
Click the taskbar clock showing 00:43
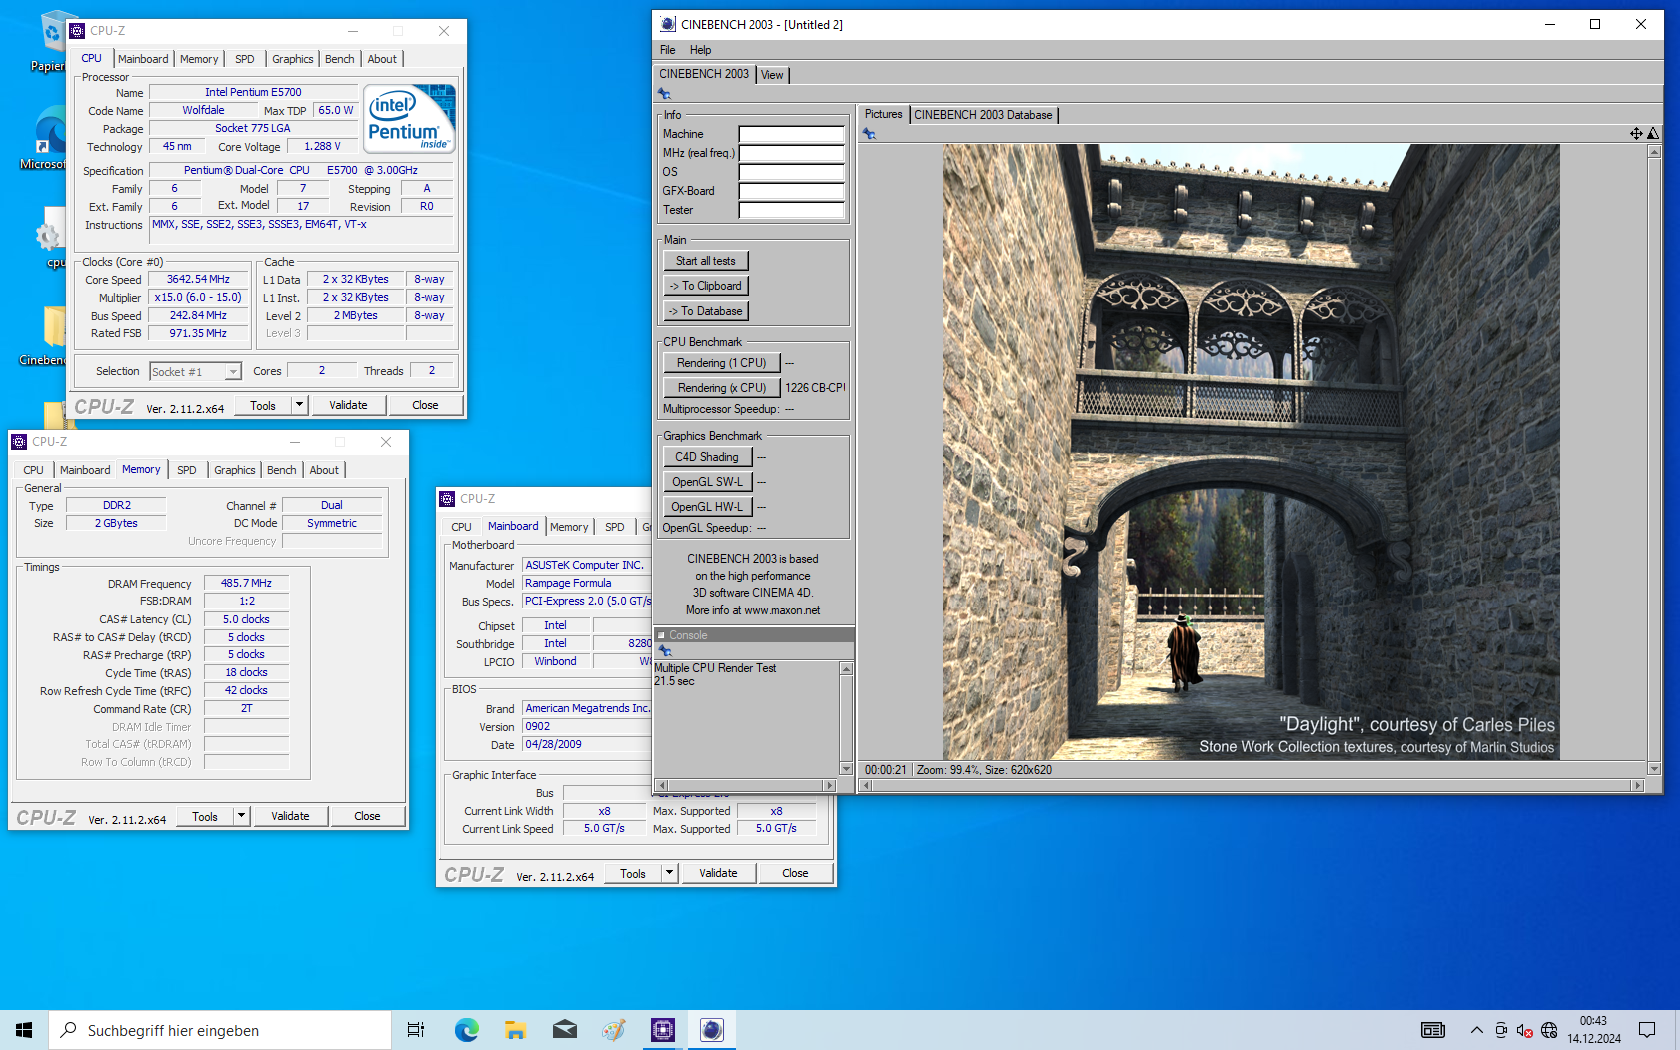click(1593, 1030)
